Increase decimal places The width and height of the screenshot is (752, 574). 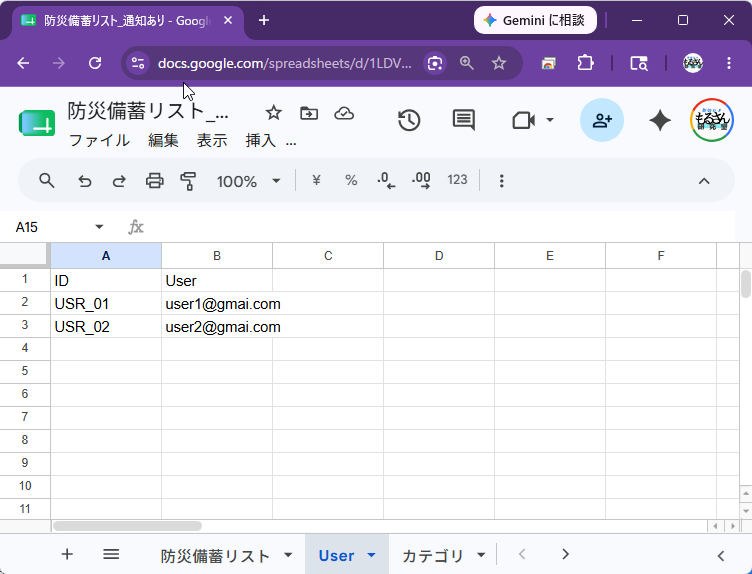(x=421, y=181)
